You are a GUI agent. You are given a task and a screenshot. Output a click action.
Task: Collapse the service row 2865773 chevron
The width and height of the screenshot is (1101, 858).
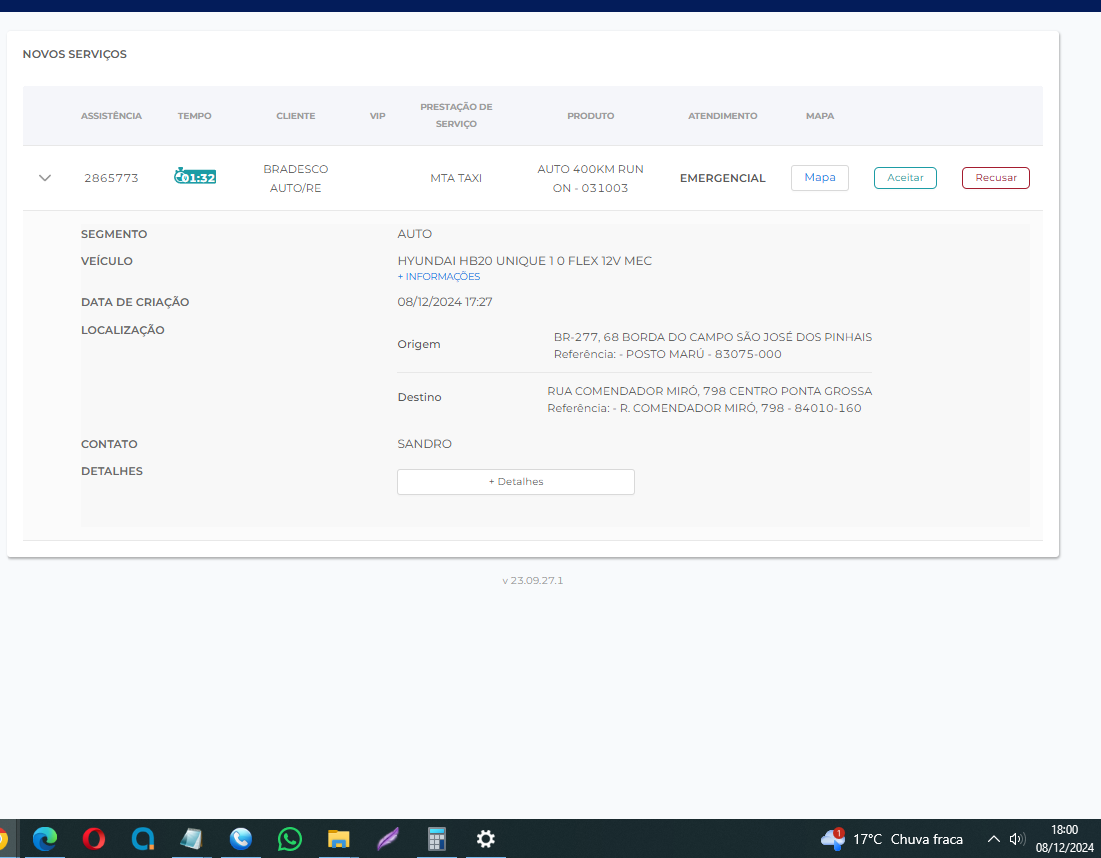(x=44, y=178)
